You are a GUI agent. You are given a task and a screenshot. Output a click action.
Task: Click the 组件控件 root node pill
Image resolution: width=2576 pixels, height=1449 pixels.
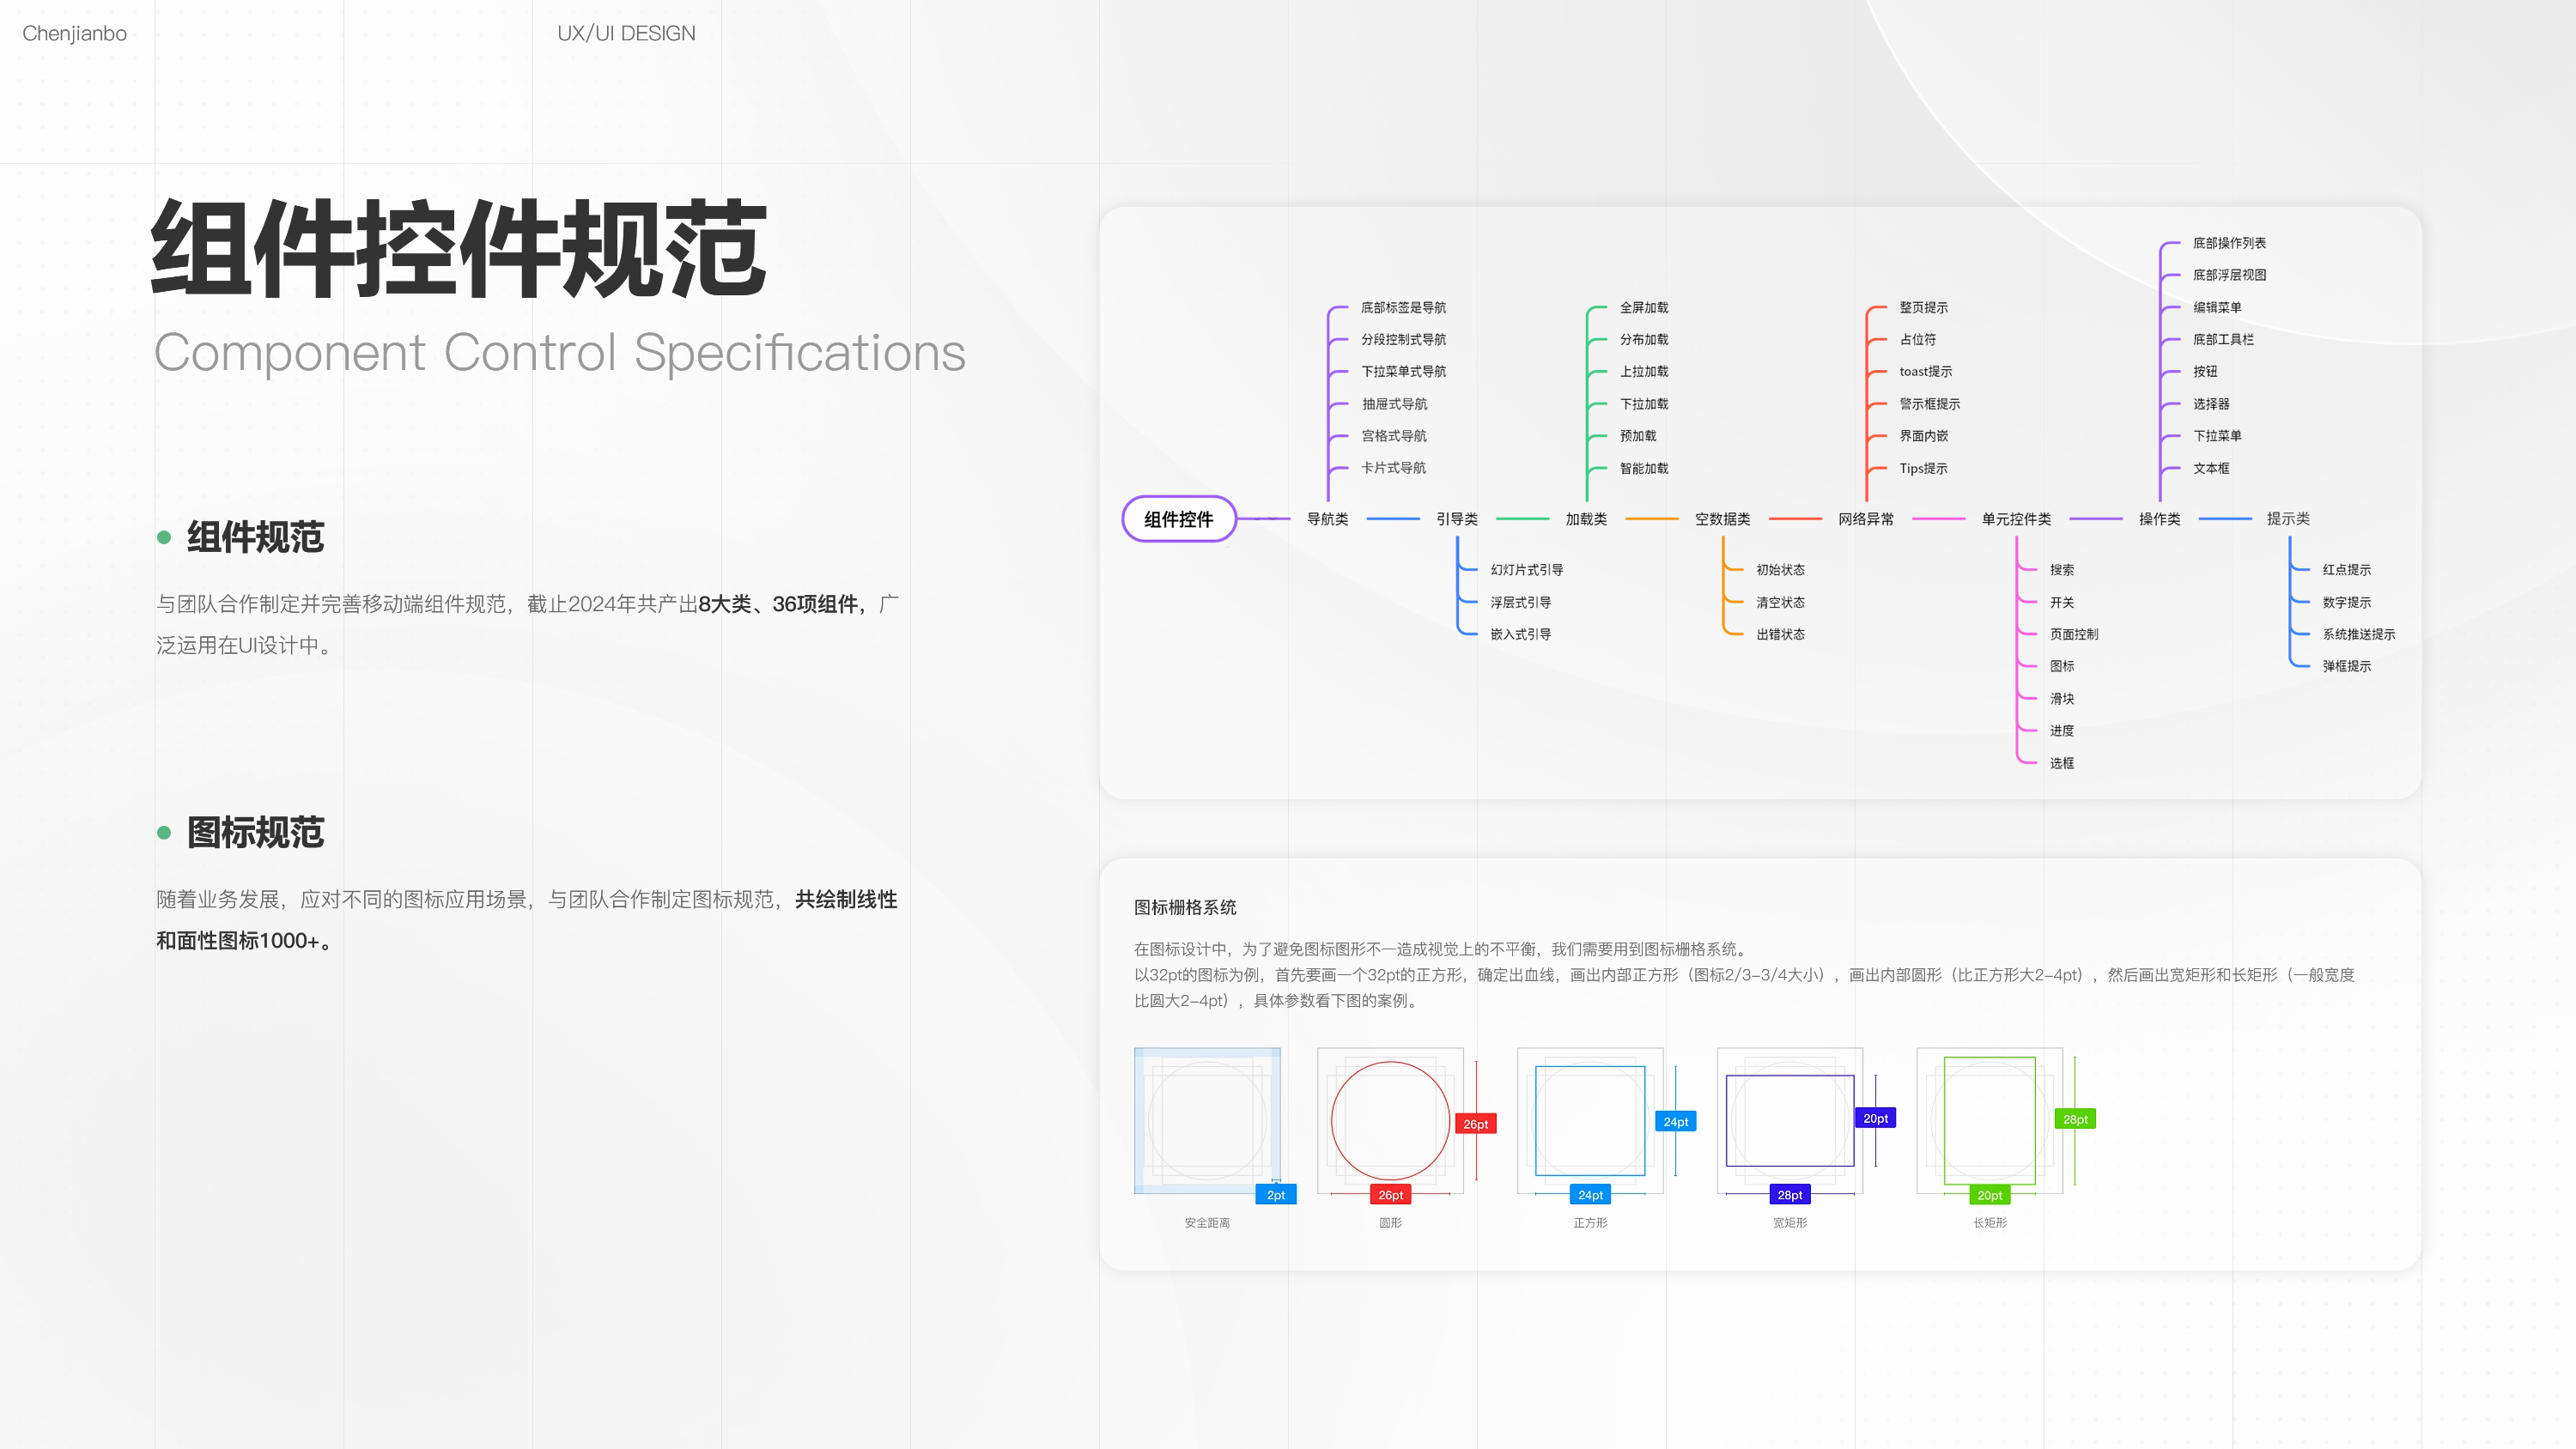click(x=1178, y=519)
